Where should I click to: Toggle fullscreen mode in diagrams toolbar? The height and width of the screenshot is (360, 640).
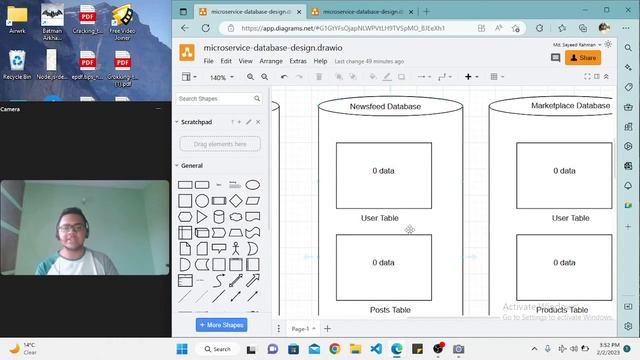point(587,76)
